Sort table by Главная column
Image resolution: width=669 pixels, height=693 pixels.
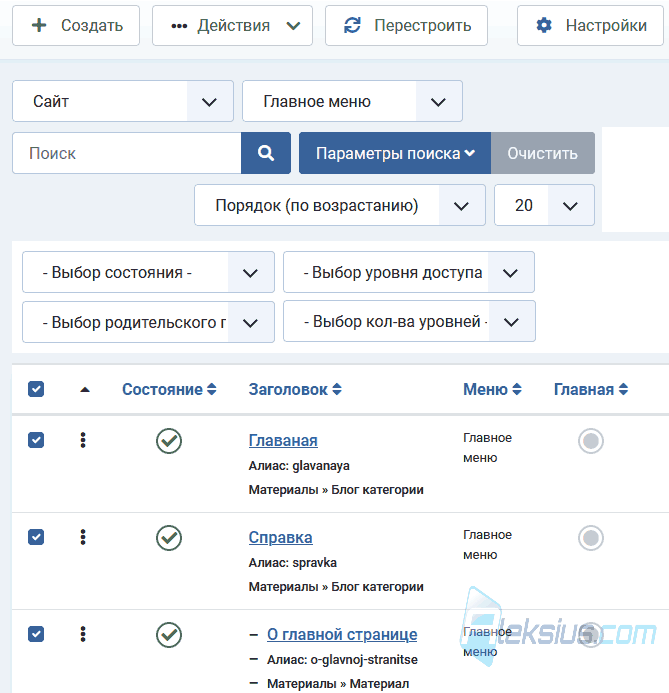pos(591,389)
